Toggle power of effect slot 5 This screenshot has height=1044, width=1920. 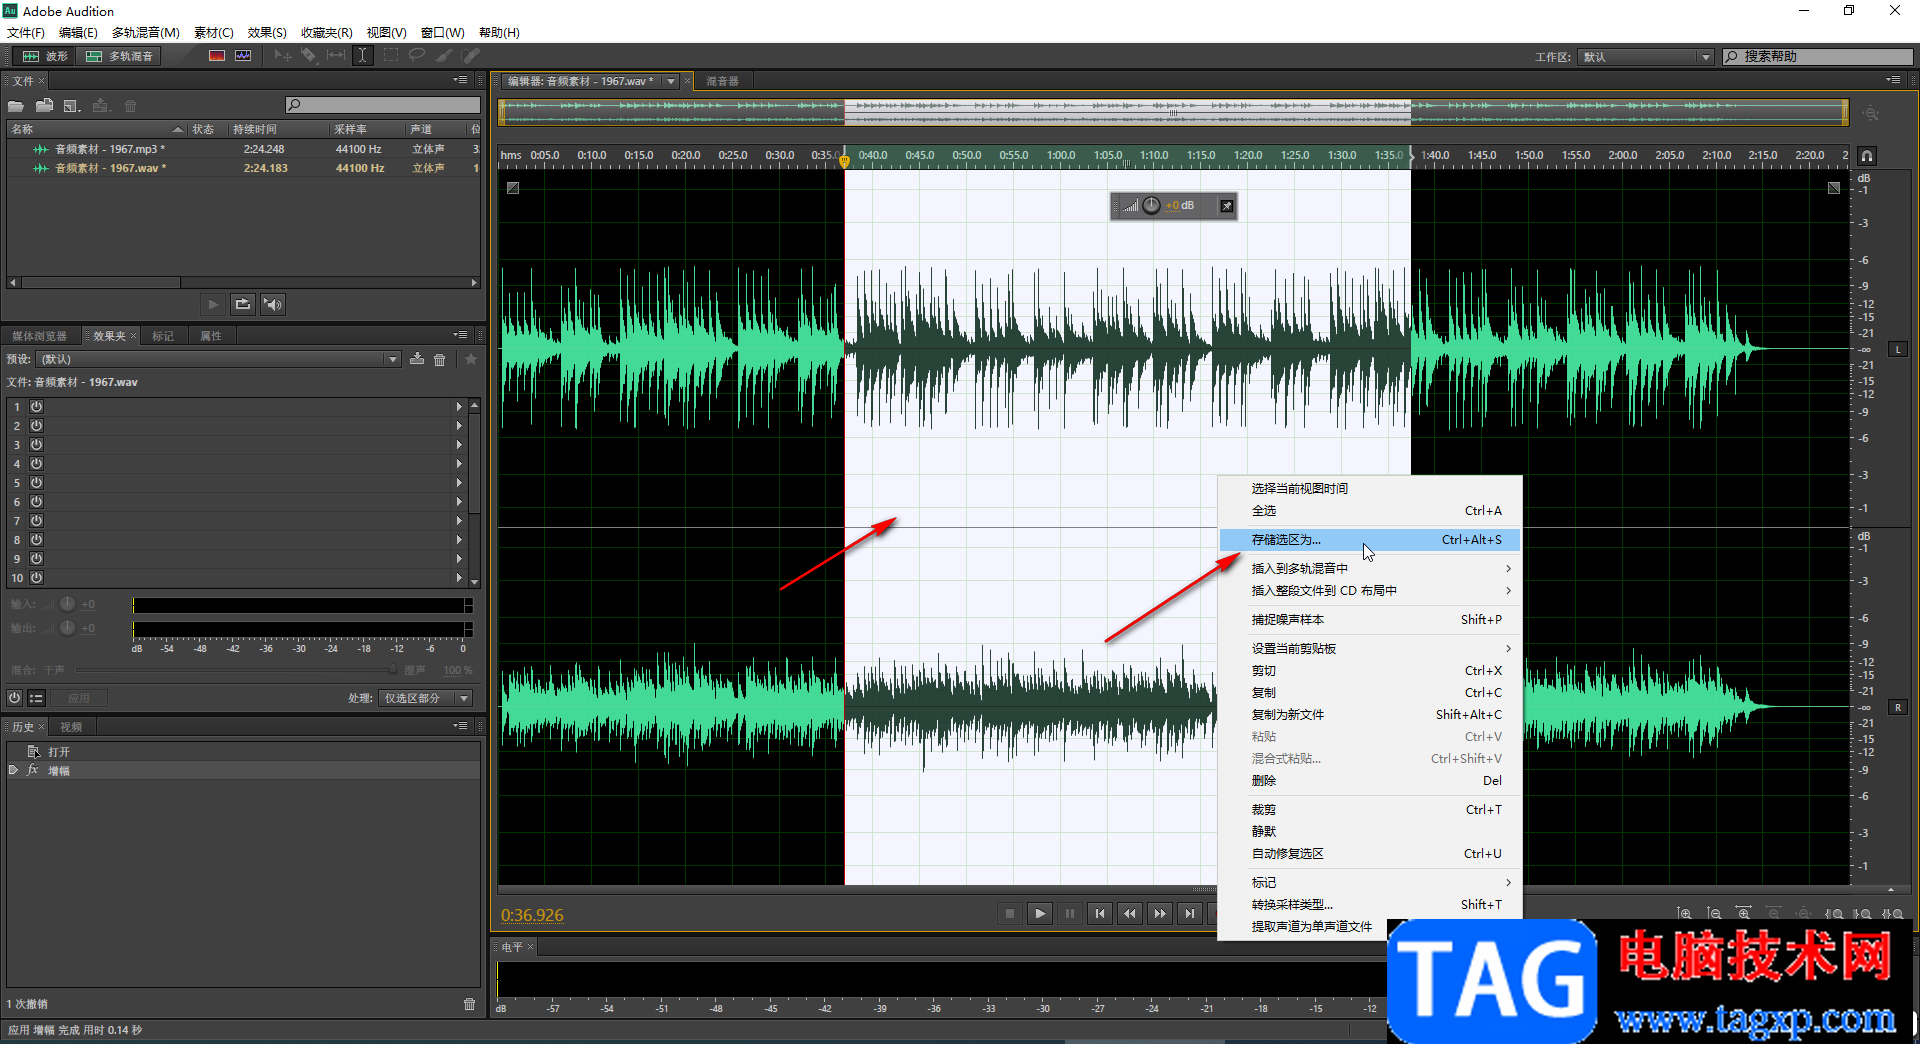[x=36, y=483]
